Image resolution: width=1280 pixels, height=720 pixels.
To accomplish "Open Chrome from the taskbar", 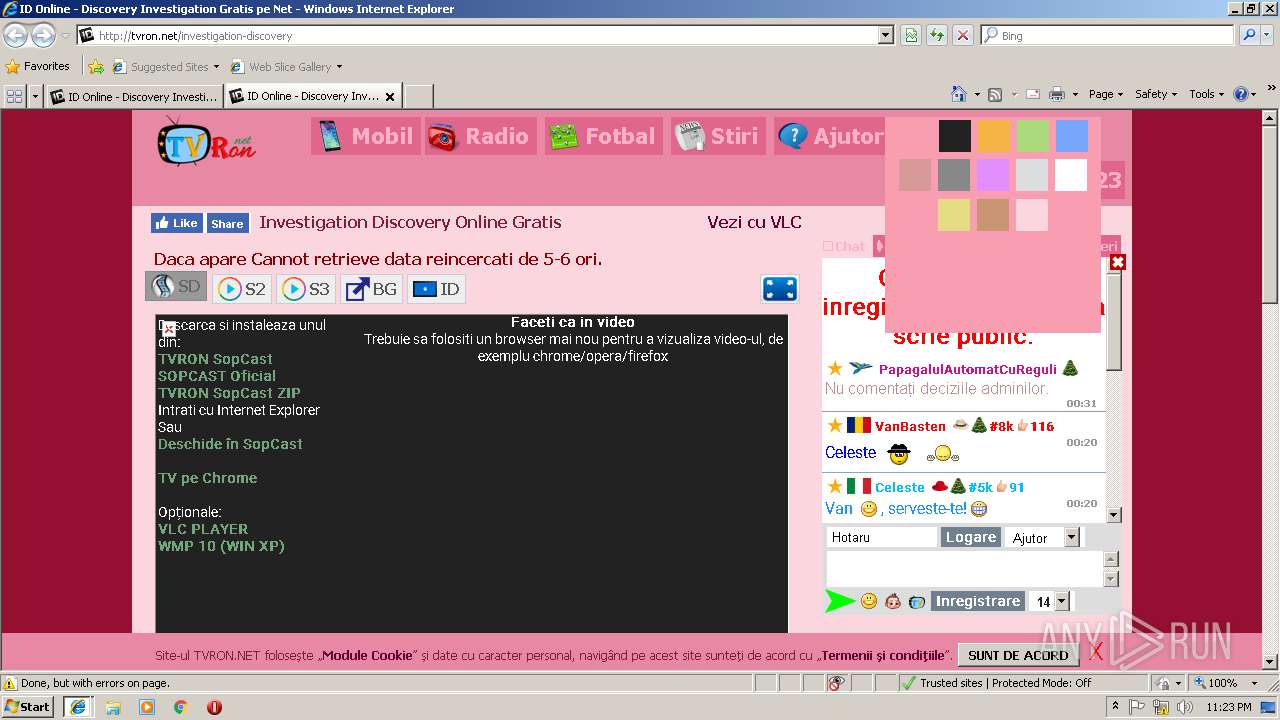I will coord(180,707).
